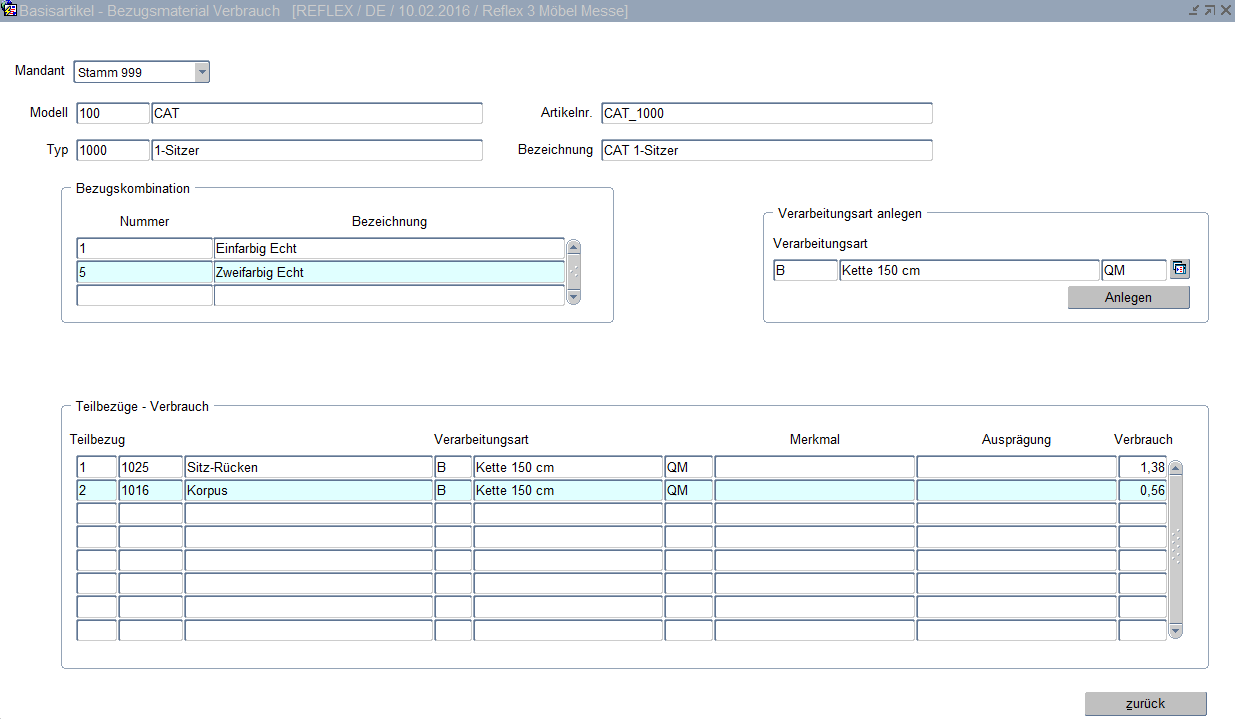
Task: Click the Bezeichnung field CAT 1-Sitzer
Action: point(765,150)
